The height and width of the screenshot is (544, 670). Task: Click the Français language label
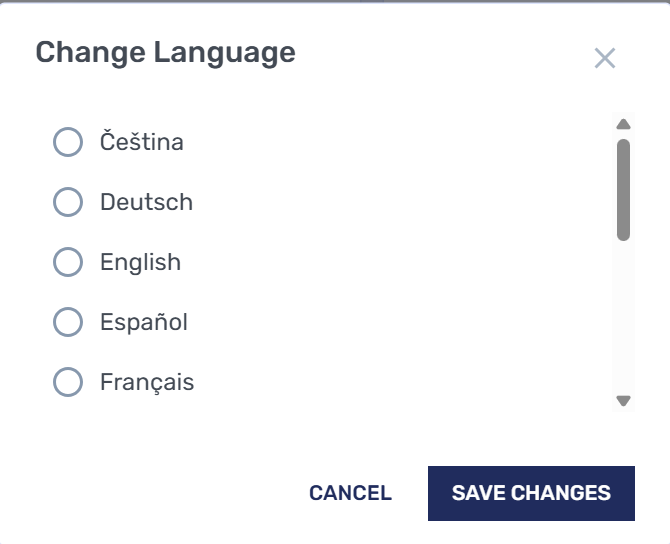(x=147, y=382)
